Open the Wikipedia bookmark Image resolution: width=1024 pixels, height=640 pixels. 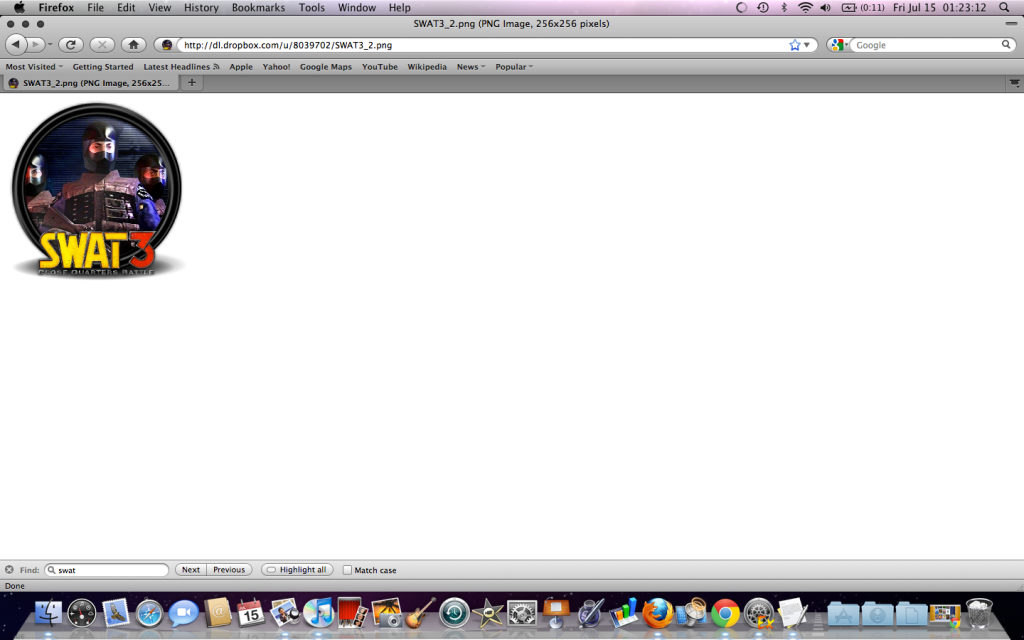[x=427, y=67]
